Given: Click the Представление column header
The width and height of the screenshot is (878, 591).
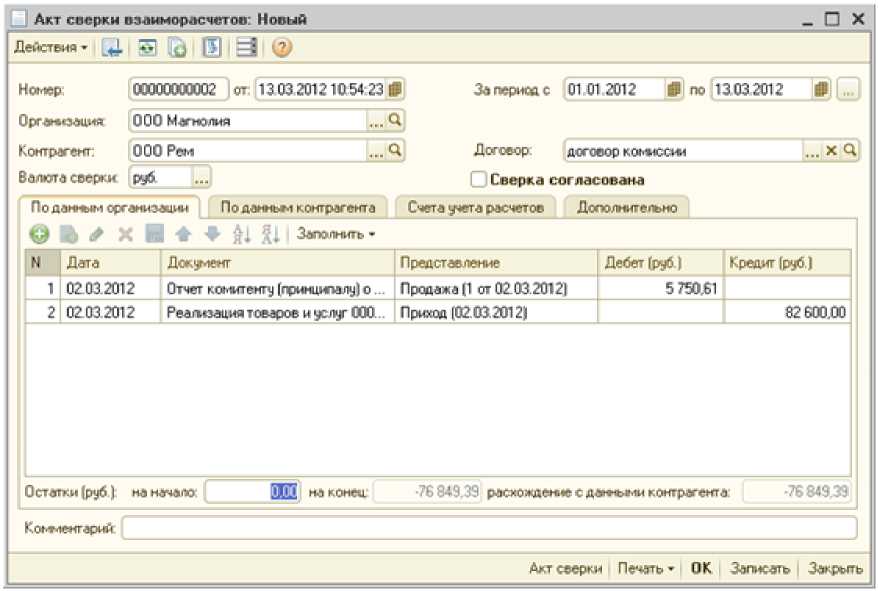Looking at the screenshot, I should coord(496,263).
